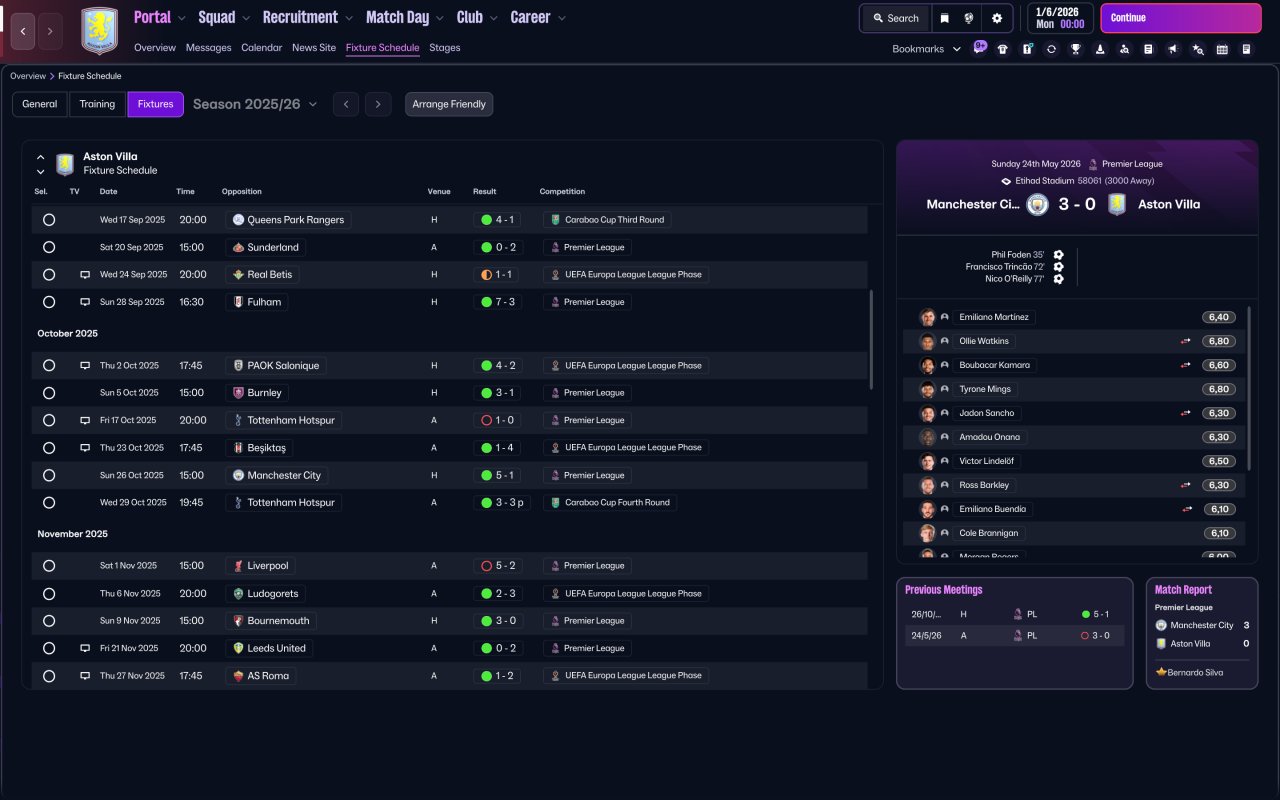Open the Career dropdown menu
The height and width of the screenshot is (800, 1280).
tap(538, 17)
